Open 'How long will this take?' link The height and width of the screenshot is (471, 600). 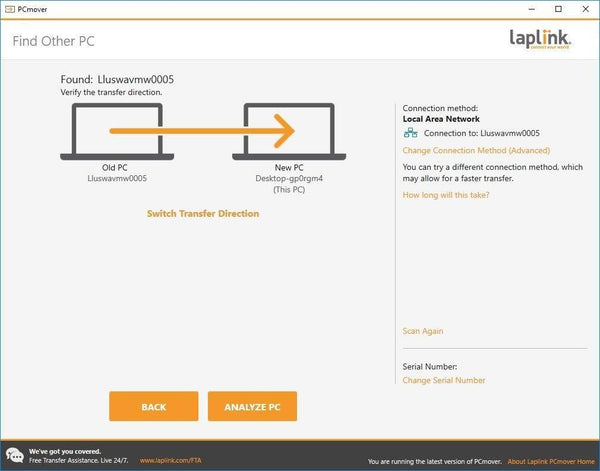(446, 195)
